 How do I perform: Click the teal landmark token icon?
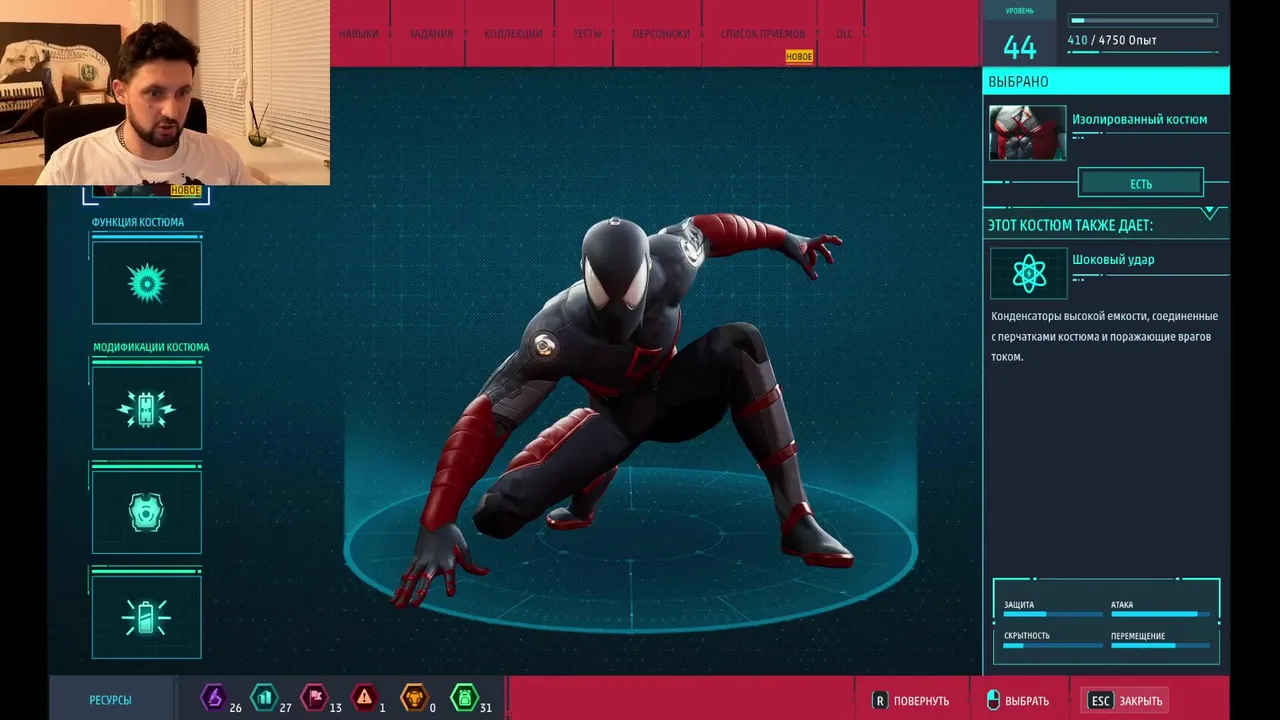[264, 697]
